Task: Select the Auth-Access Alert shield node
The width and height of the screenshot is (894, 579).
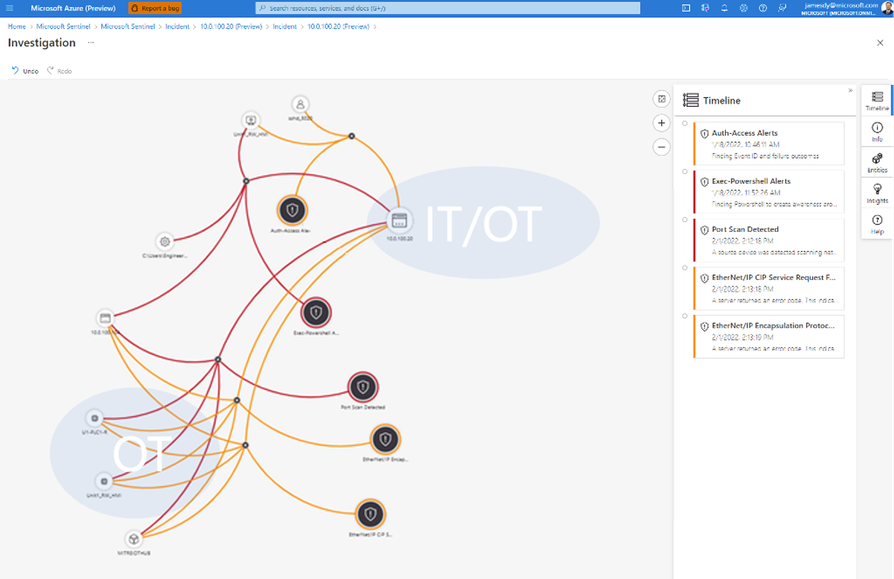Action: point(292,210)
